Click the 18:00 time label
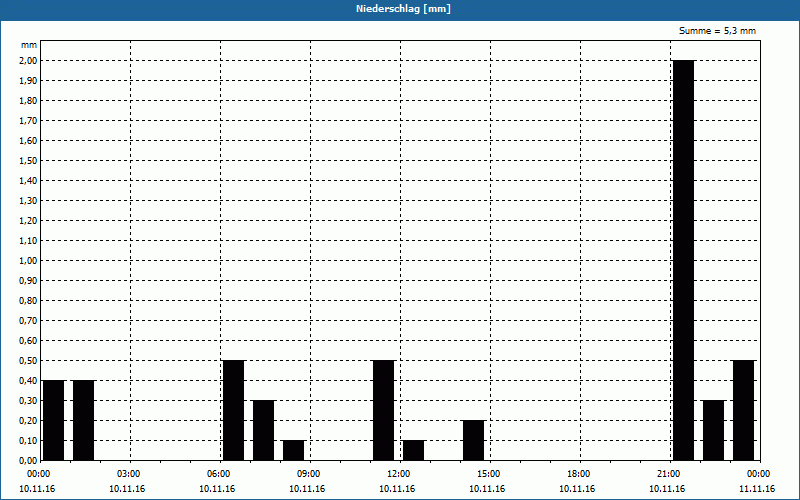 tap(579, 474)
